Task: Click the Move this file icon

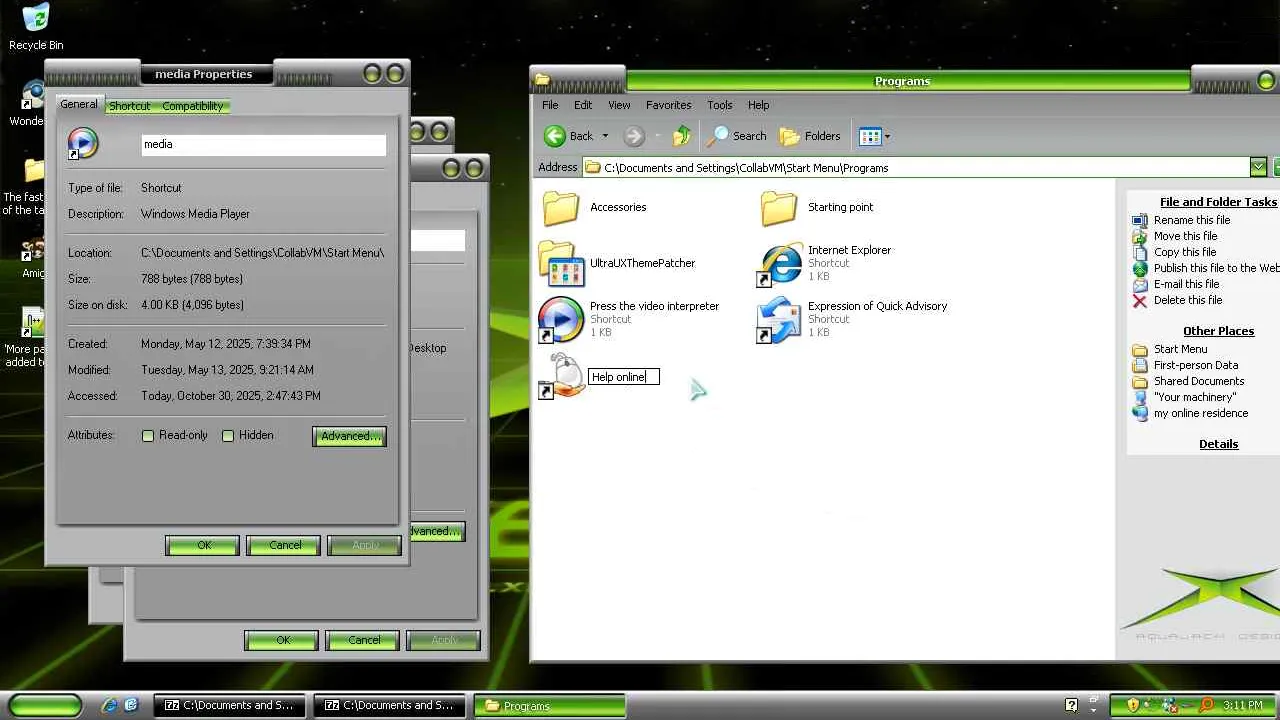Action: pos(1139,236)
